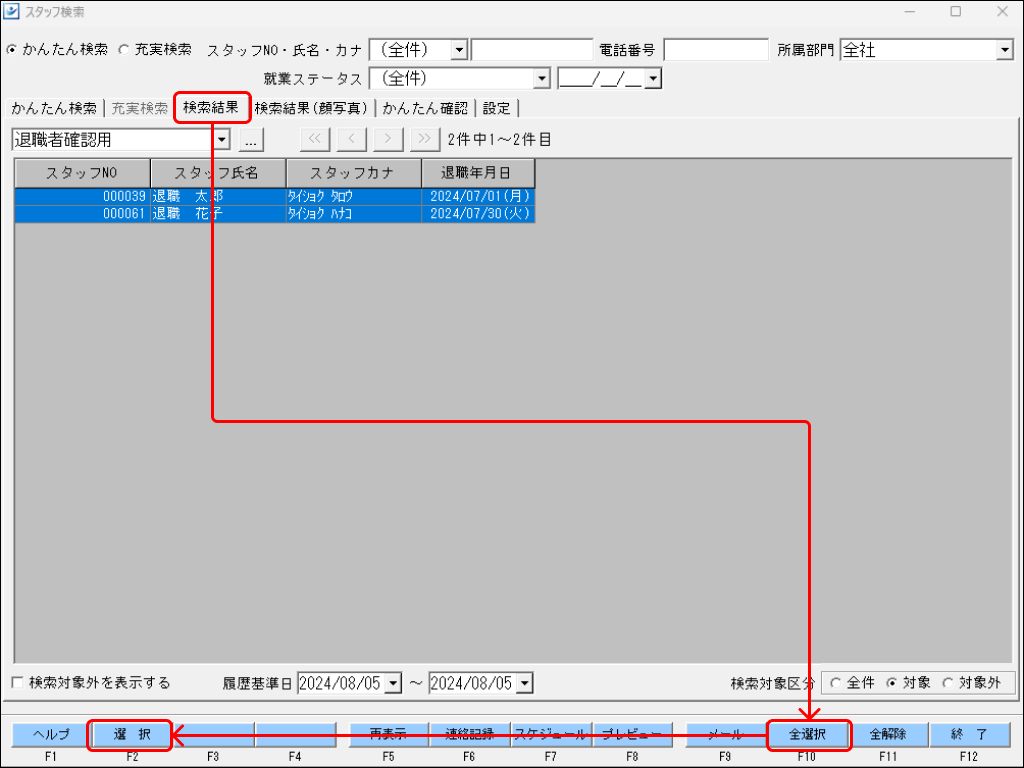Image resolution: width=1024 pixels, height=768 pixels.
Task: Switch to the 検索結果(顔写真) tab
Action: (x=312, y=108)
